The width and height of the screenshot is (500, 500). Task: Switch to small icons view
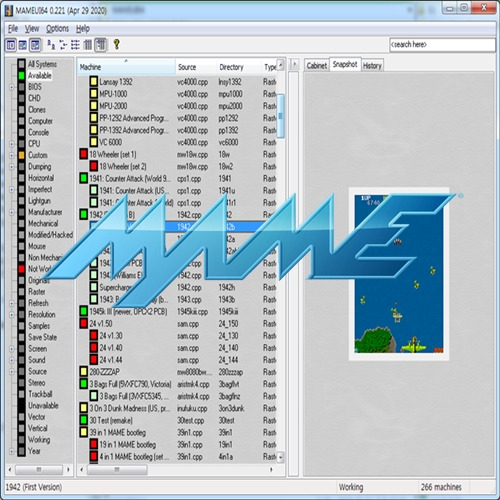coord(63,44)
